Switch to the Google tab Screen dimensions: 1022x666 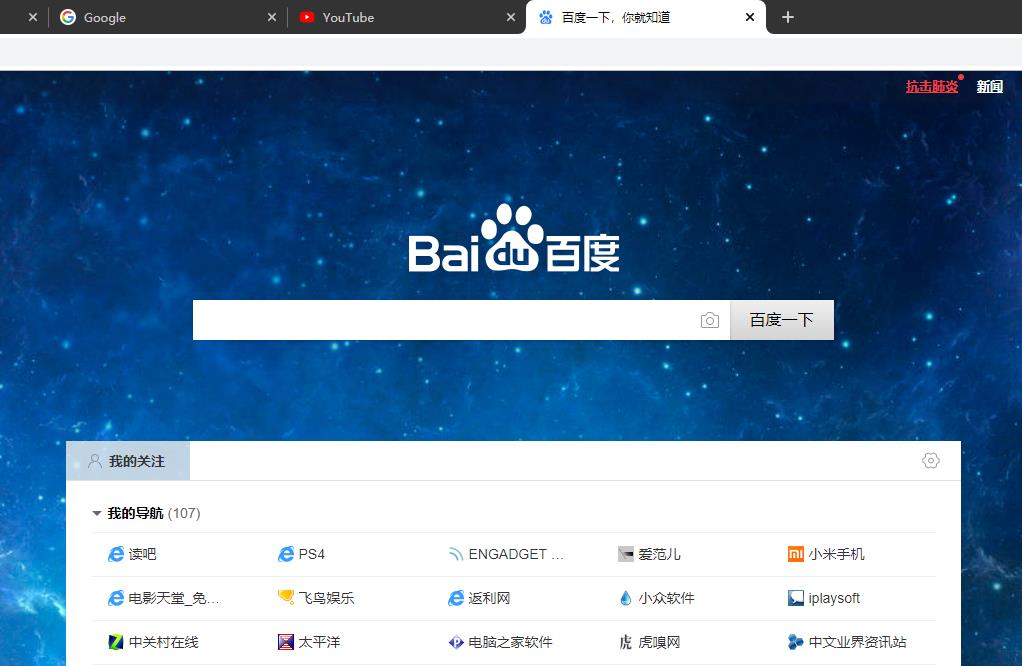tap(168, 17)
